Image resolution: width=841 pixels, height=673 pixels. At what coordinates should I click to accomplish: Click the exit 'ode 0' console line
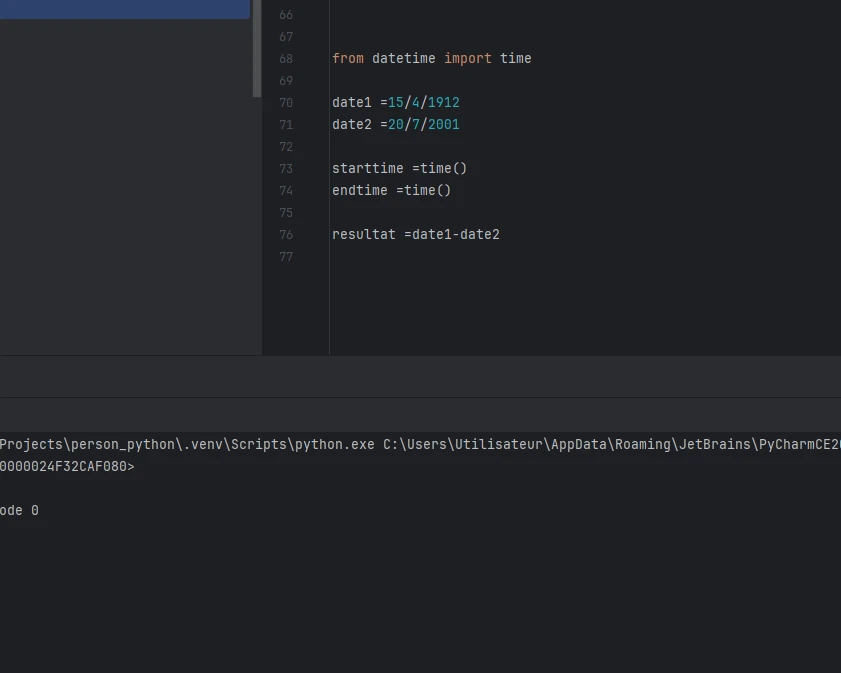pyautogui.click(x=19, y=511)
